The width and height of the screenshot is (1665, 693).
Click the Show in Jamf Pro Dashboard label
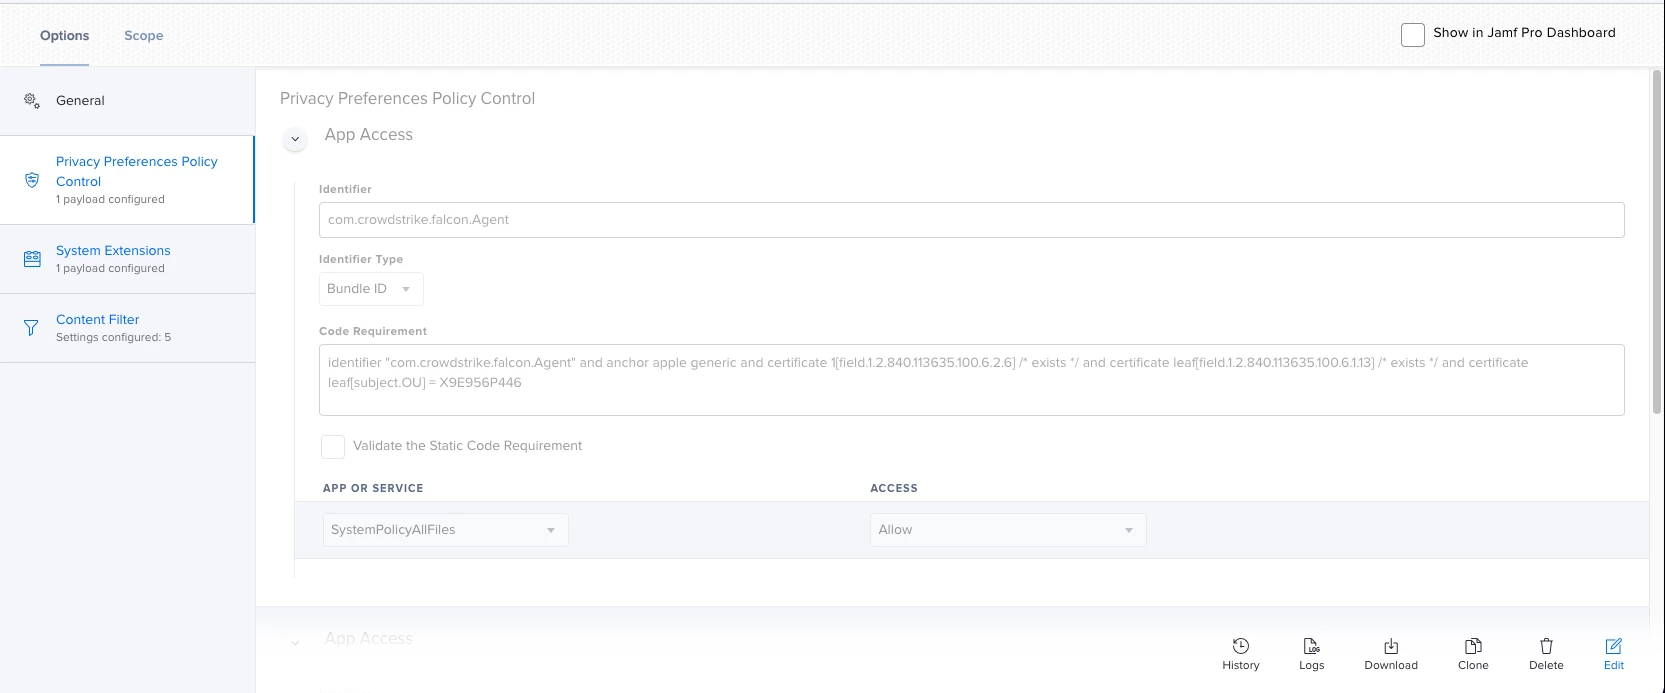click(x=1524, y=32)
